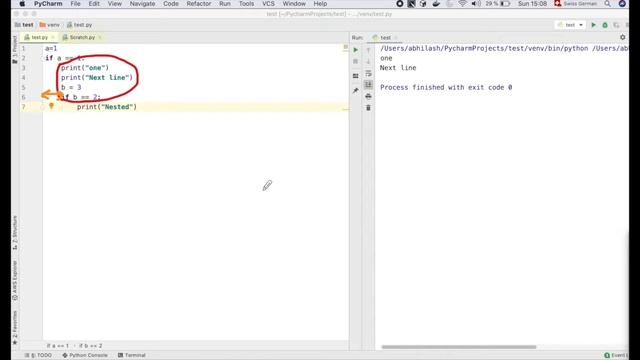Click the 'if a == 1' editor breadcrumb
The image size is (640, 360).
[58, 346]
